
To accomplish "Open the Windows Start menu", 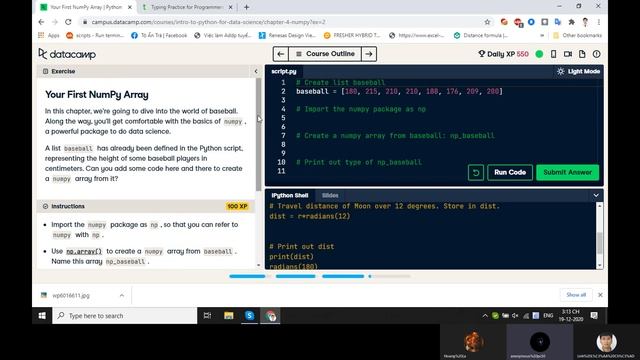I will tap(42, 316).
